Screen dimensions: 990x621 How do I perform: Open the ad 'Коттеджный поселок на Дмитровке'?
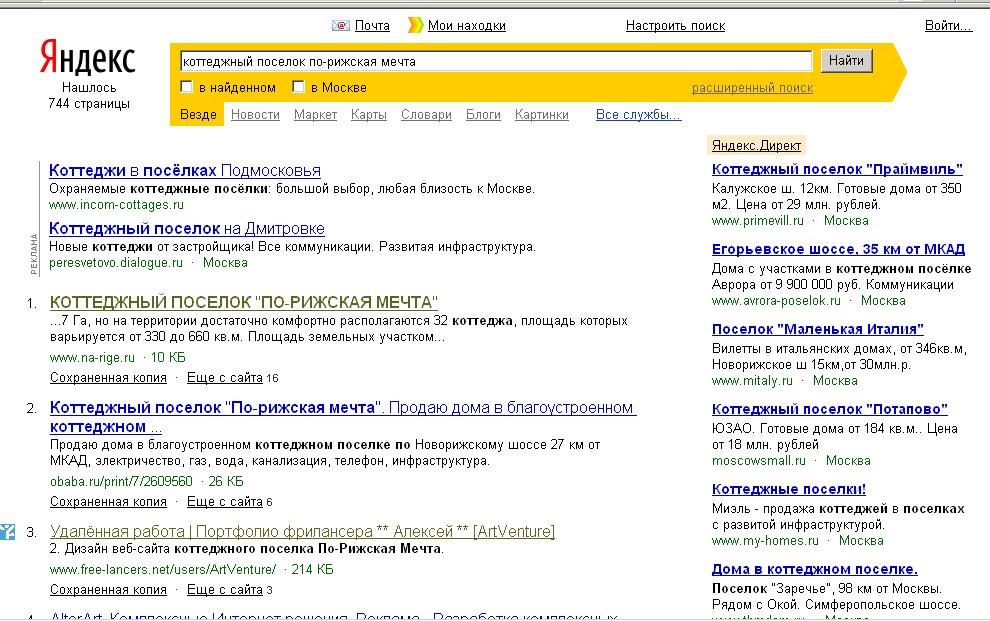pos(187,228)
